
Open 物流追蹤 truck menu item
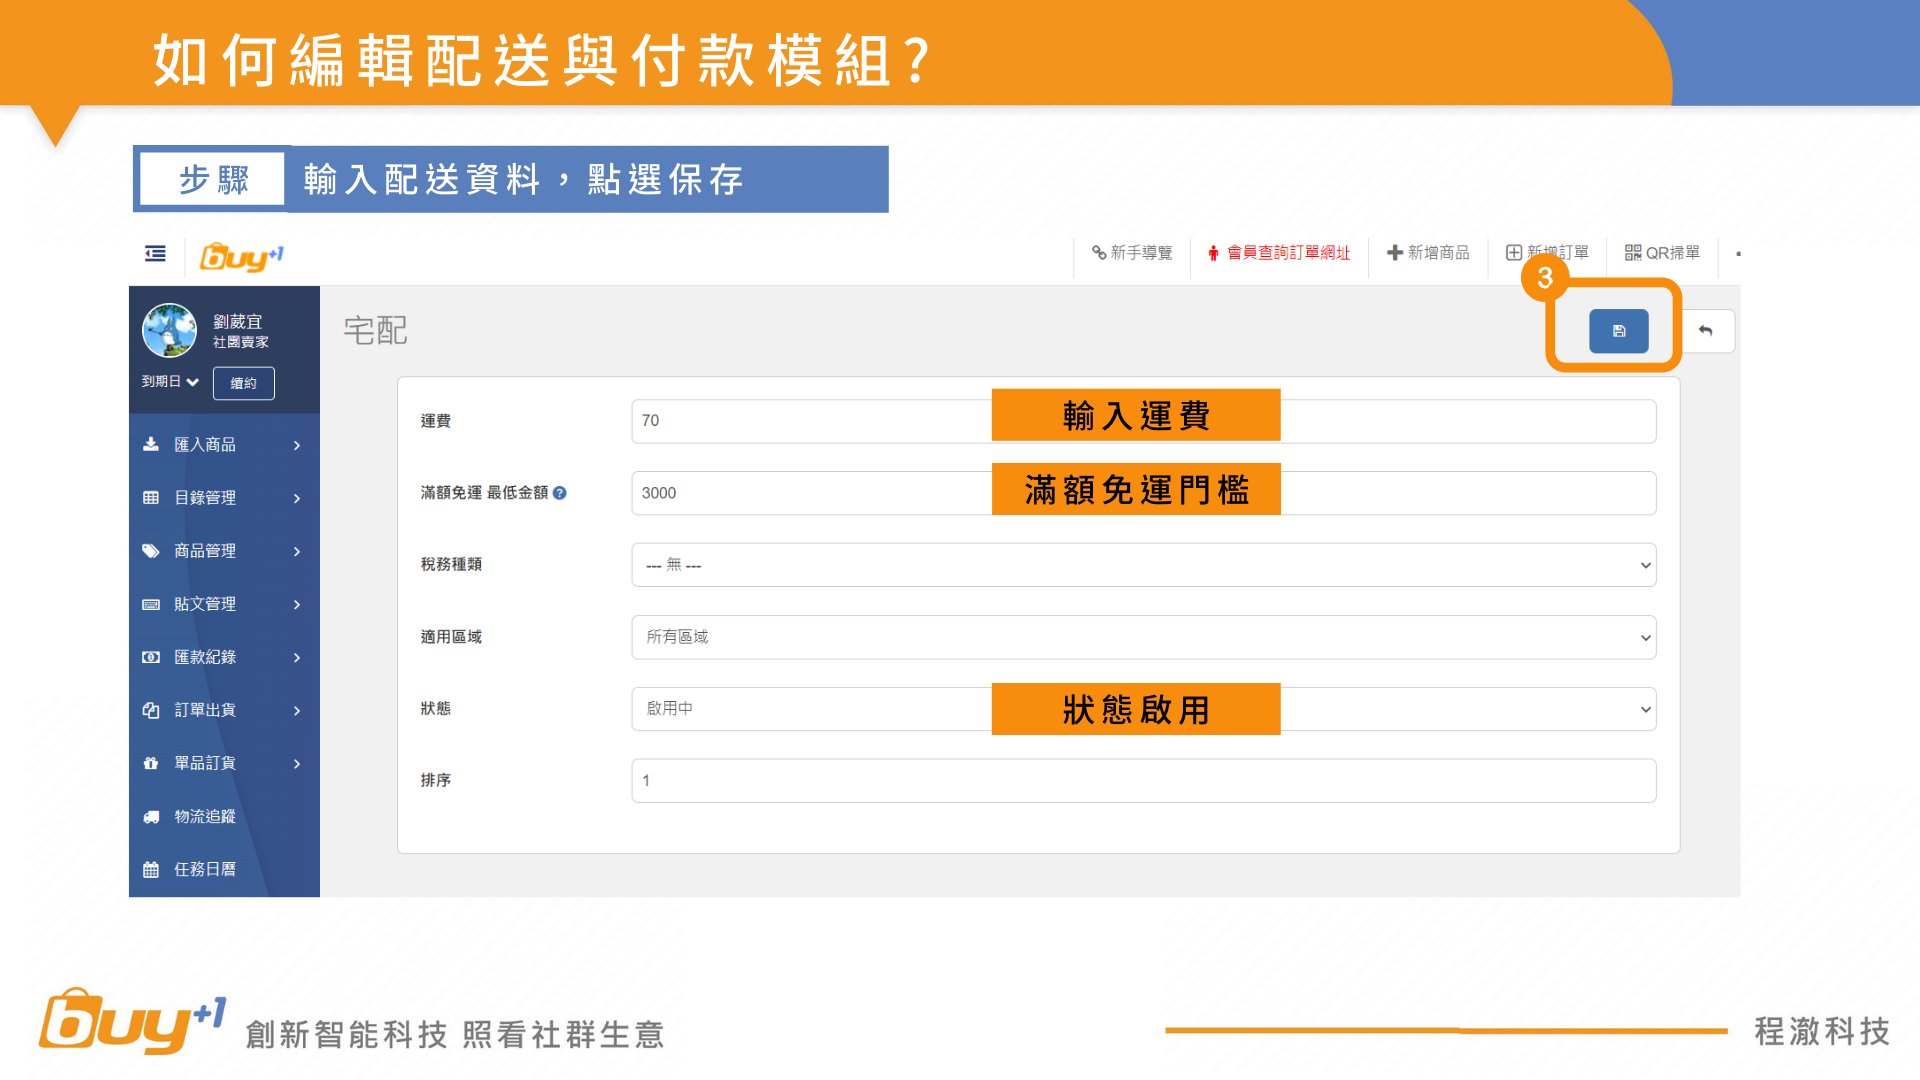click(205, 816)
